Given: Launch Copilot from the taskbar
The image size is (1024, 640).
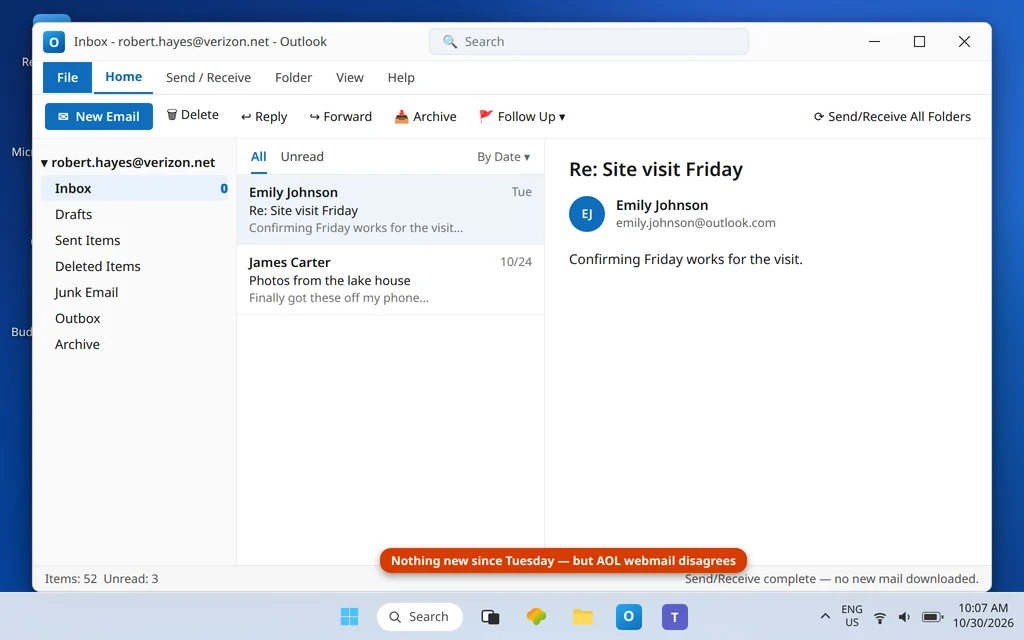Looking at the screenshot, I should point(536,616).
